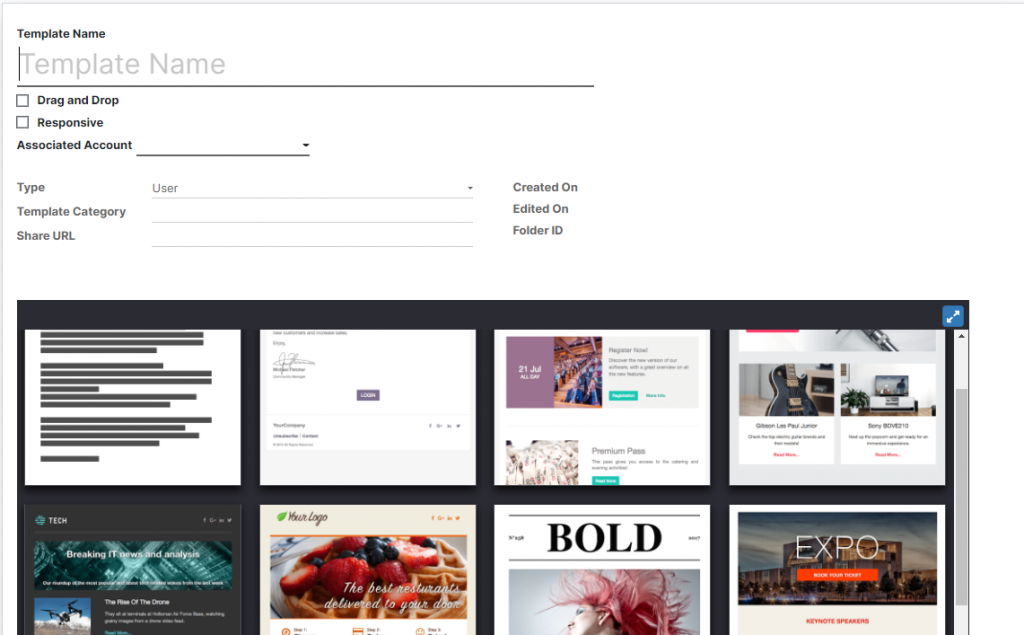
Task: Click the Template Category input field
Action: pyautogui.click(x=312, y=212)
